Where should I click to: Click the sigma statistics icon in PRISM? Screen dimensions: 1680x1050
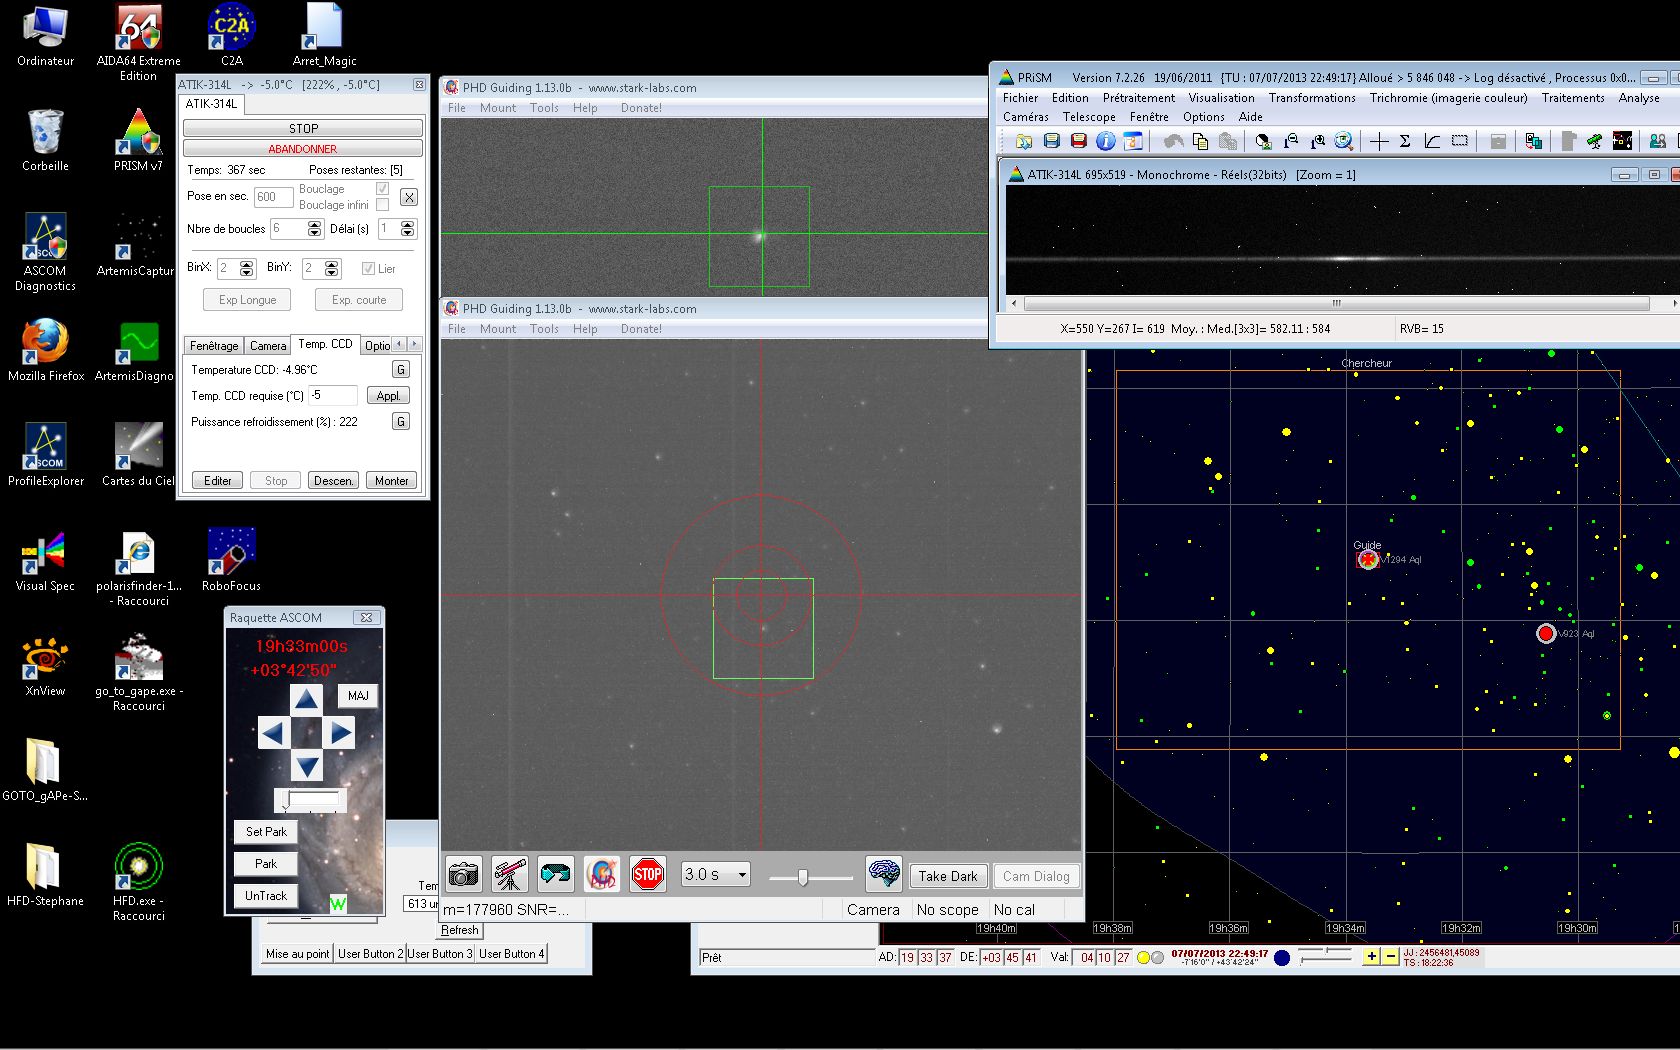(1405, 142)
